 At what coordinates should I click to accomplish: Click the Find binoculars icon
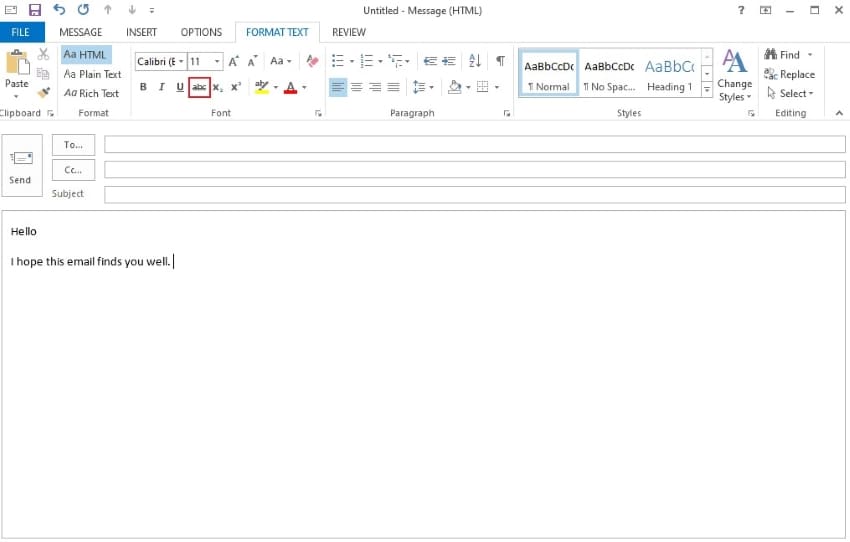(x=770, y=54)
